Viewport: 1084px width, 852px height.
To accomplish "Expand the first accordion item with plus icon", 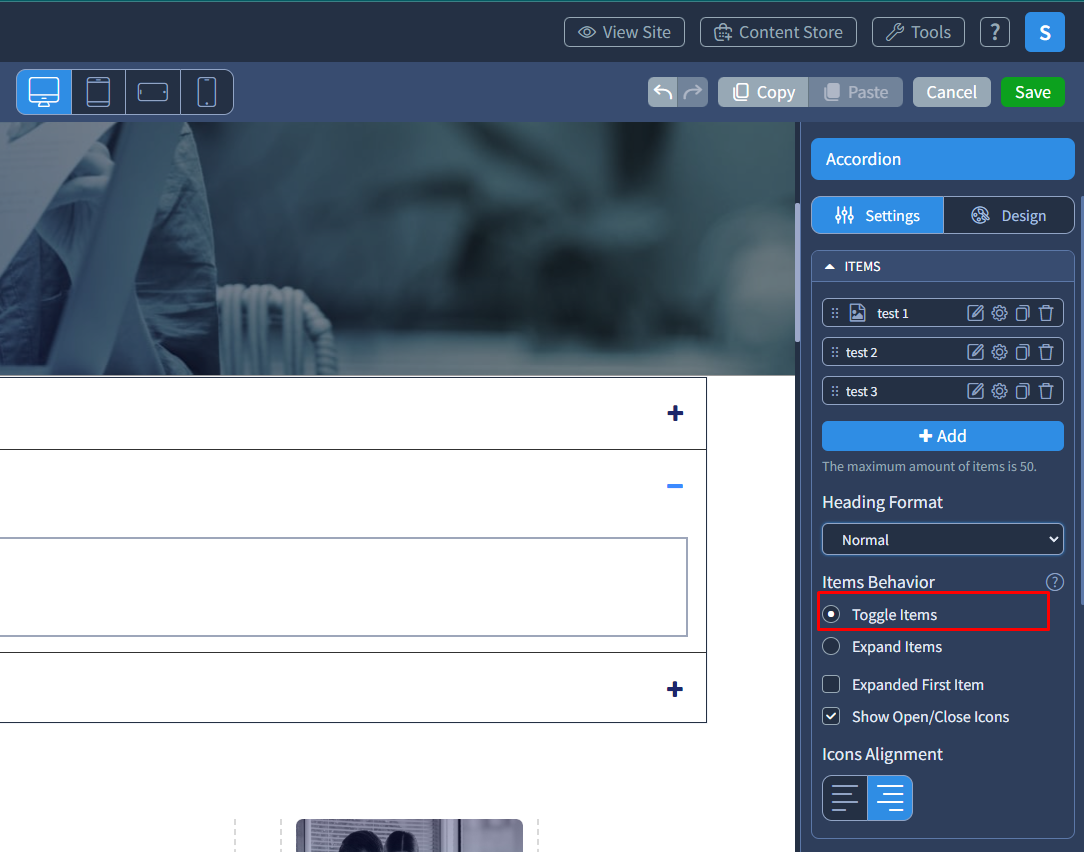I will click(675, 413).
